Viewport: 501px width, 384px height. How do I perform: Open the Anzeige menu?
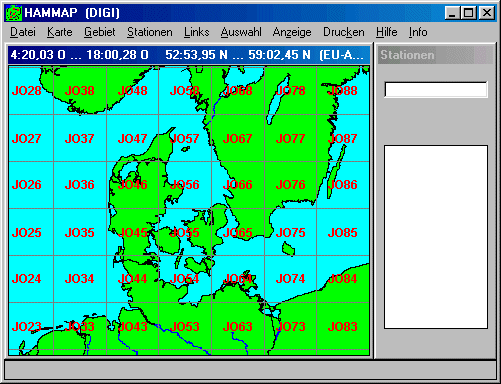(292, 32)
